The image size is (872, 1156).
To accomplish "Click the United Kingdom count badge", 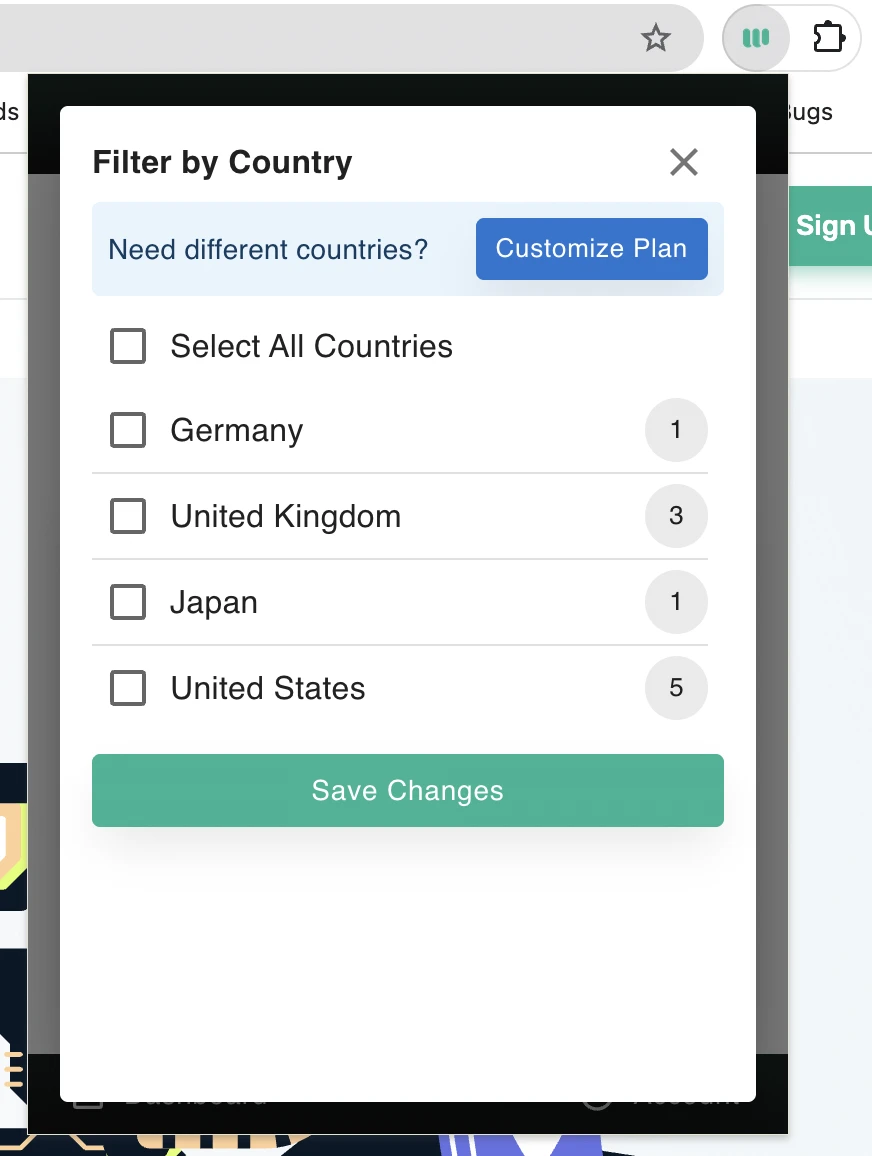I will coord(676,517).
